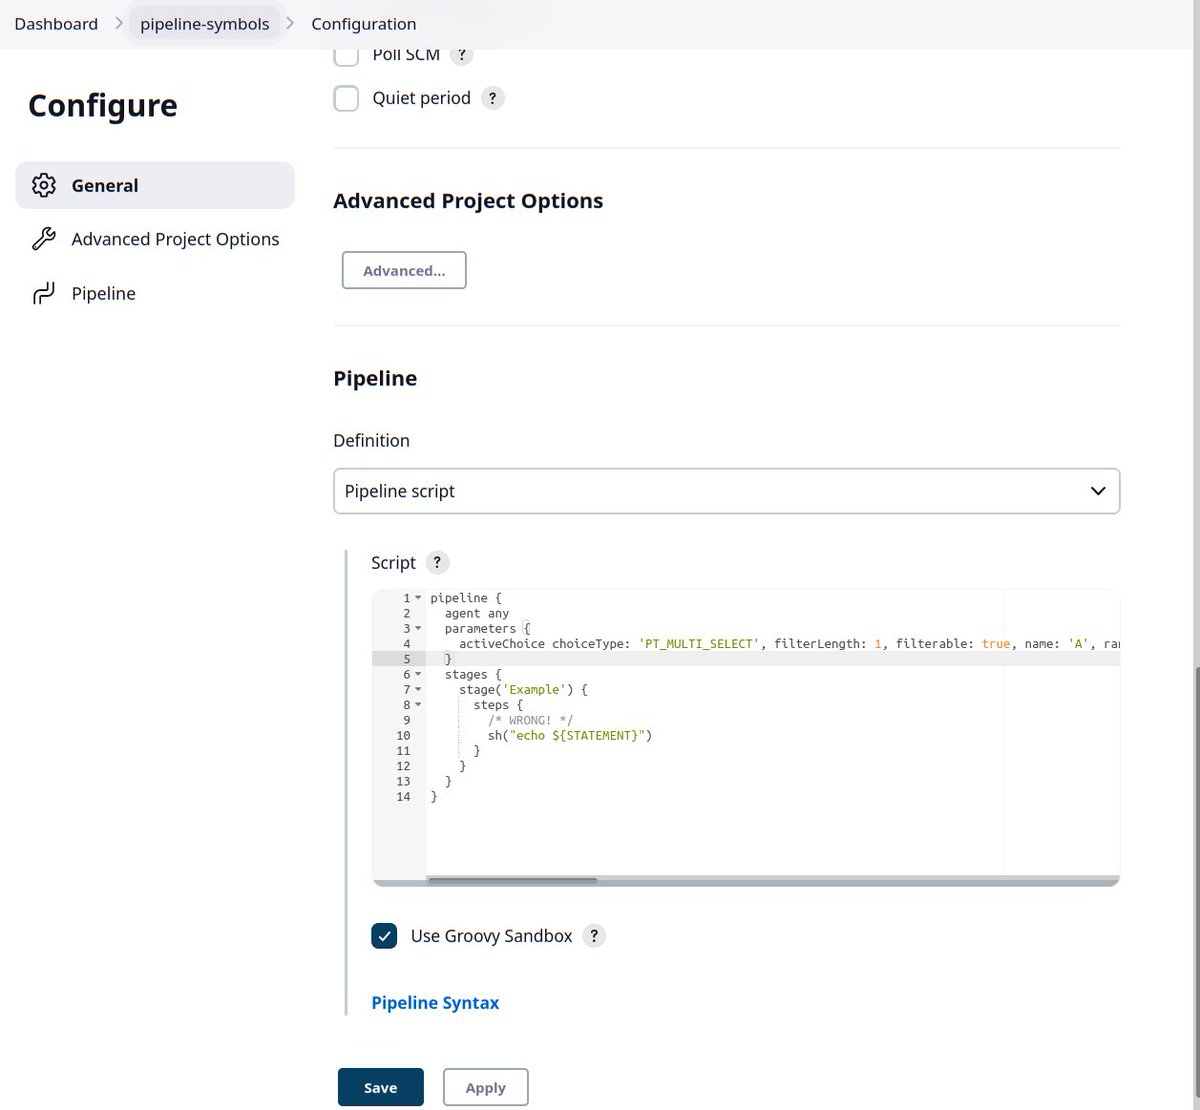The image size is (1200, 1110).
Task: Click the stage('Example') code text
Action: pos(524,690)
